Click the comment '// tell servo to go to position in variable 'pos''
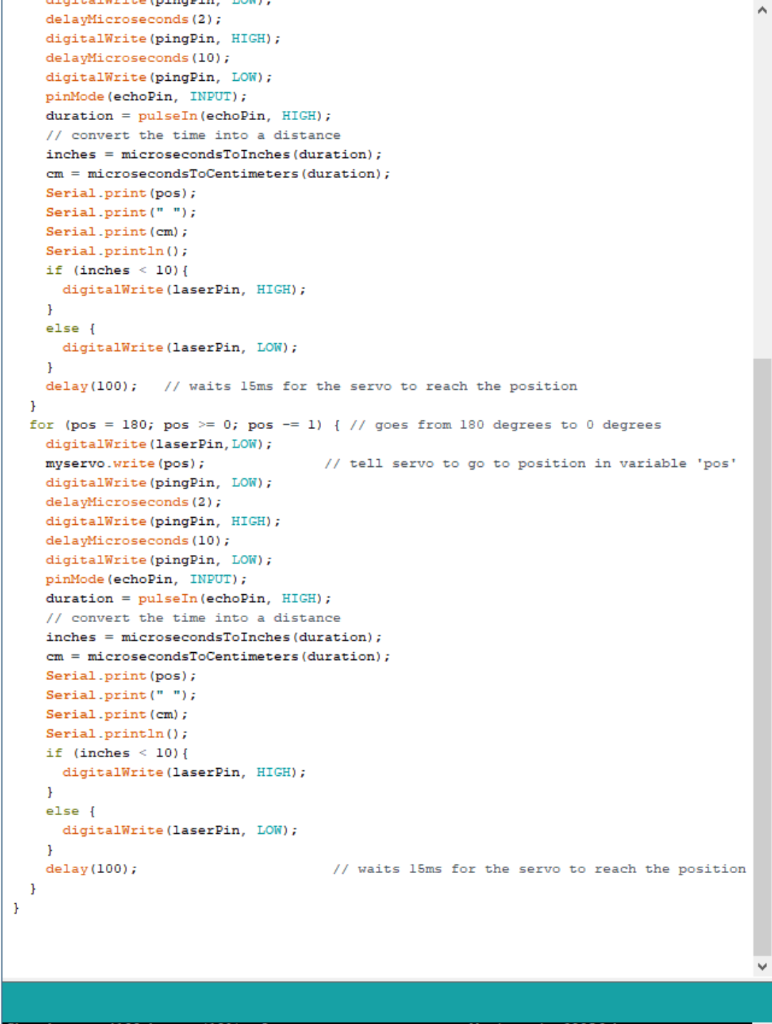 click(530, 464)
